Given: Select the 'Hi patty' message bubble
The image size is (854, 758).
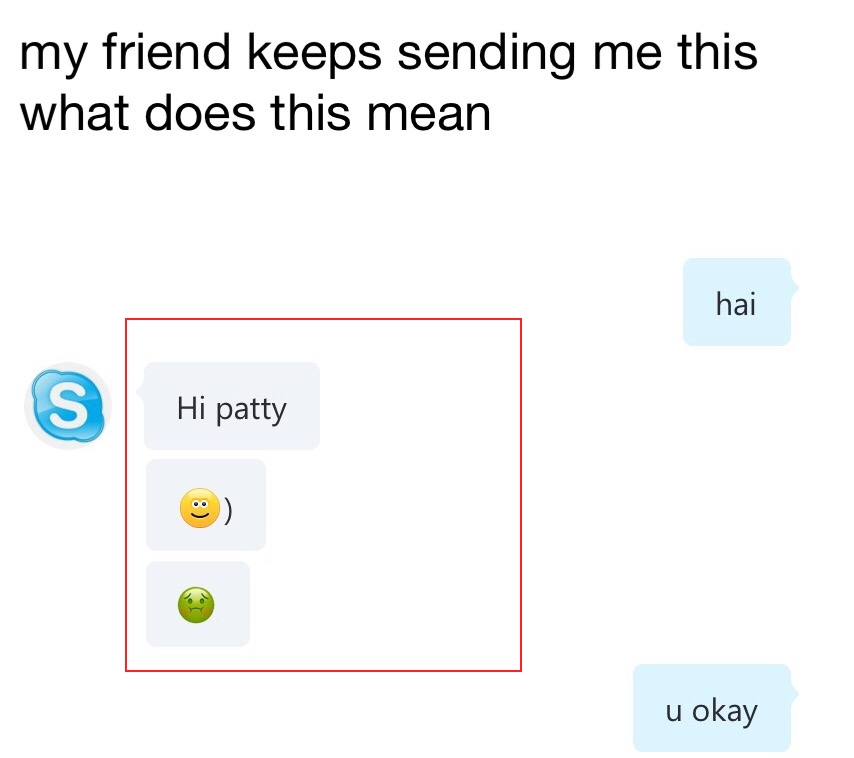Looking at the screenshot, I should point(232,406).
